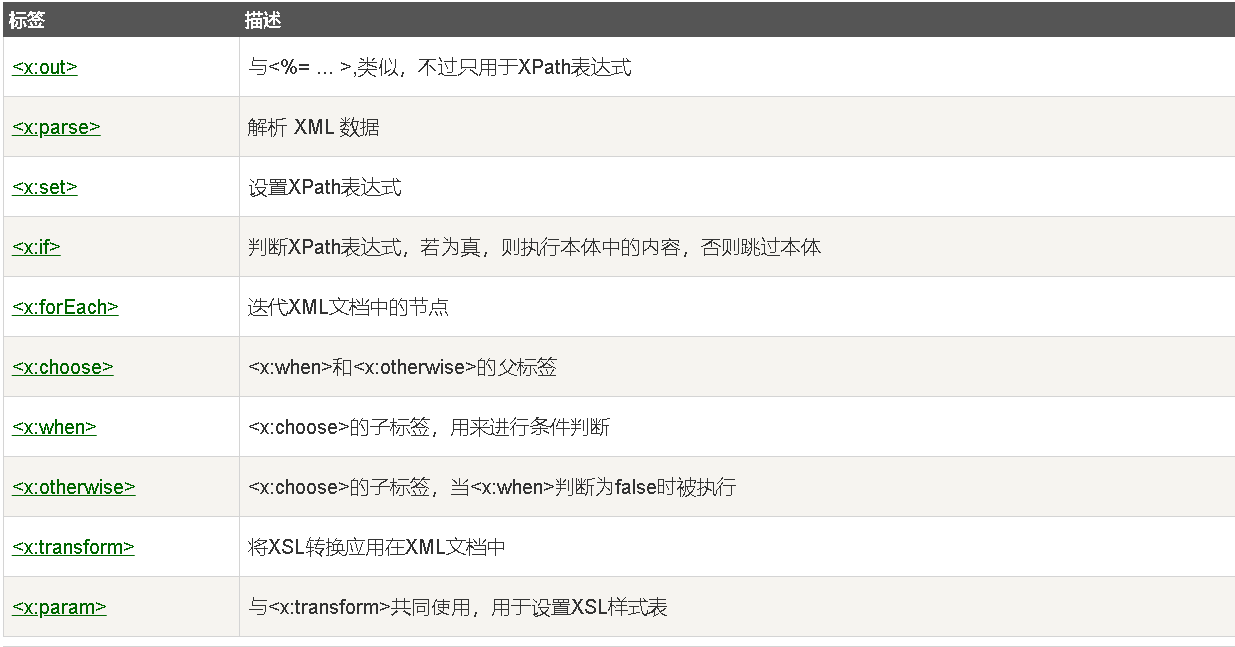
Task: Select the text 解析 XML 数据
Action: 314,127
